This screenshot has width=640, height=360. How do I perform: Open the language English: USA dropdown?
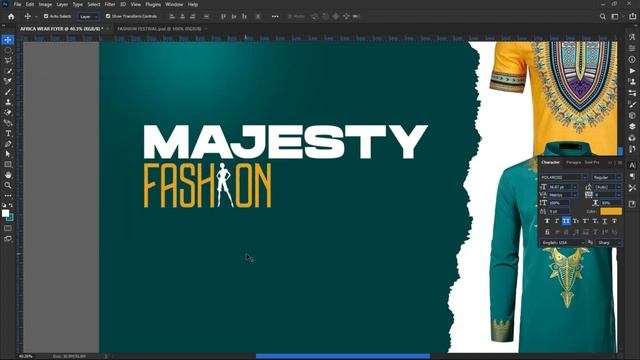(x=563, y=242)
